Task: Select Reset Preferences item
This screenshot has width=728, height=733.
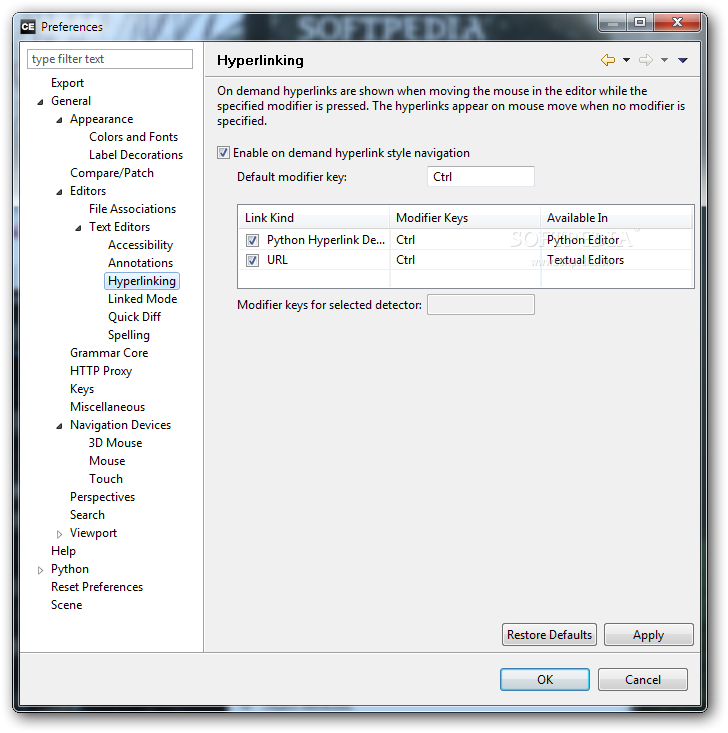Action: point(97,587)
